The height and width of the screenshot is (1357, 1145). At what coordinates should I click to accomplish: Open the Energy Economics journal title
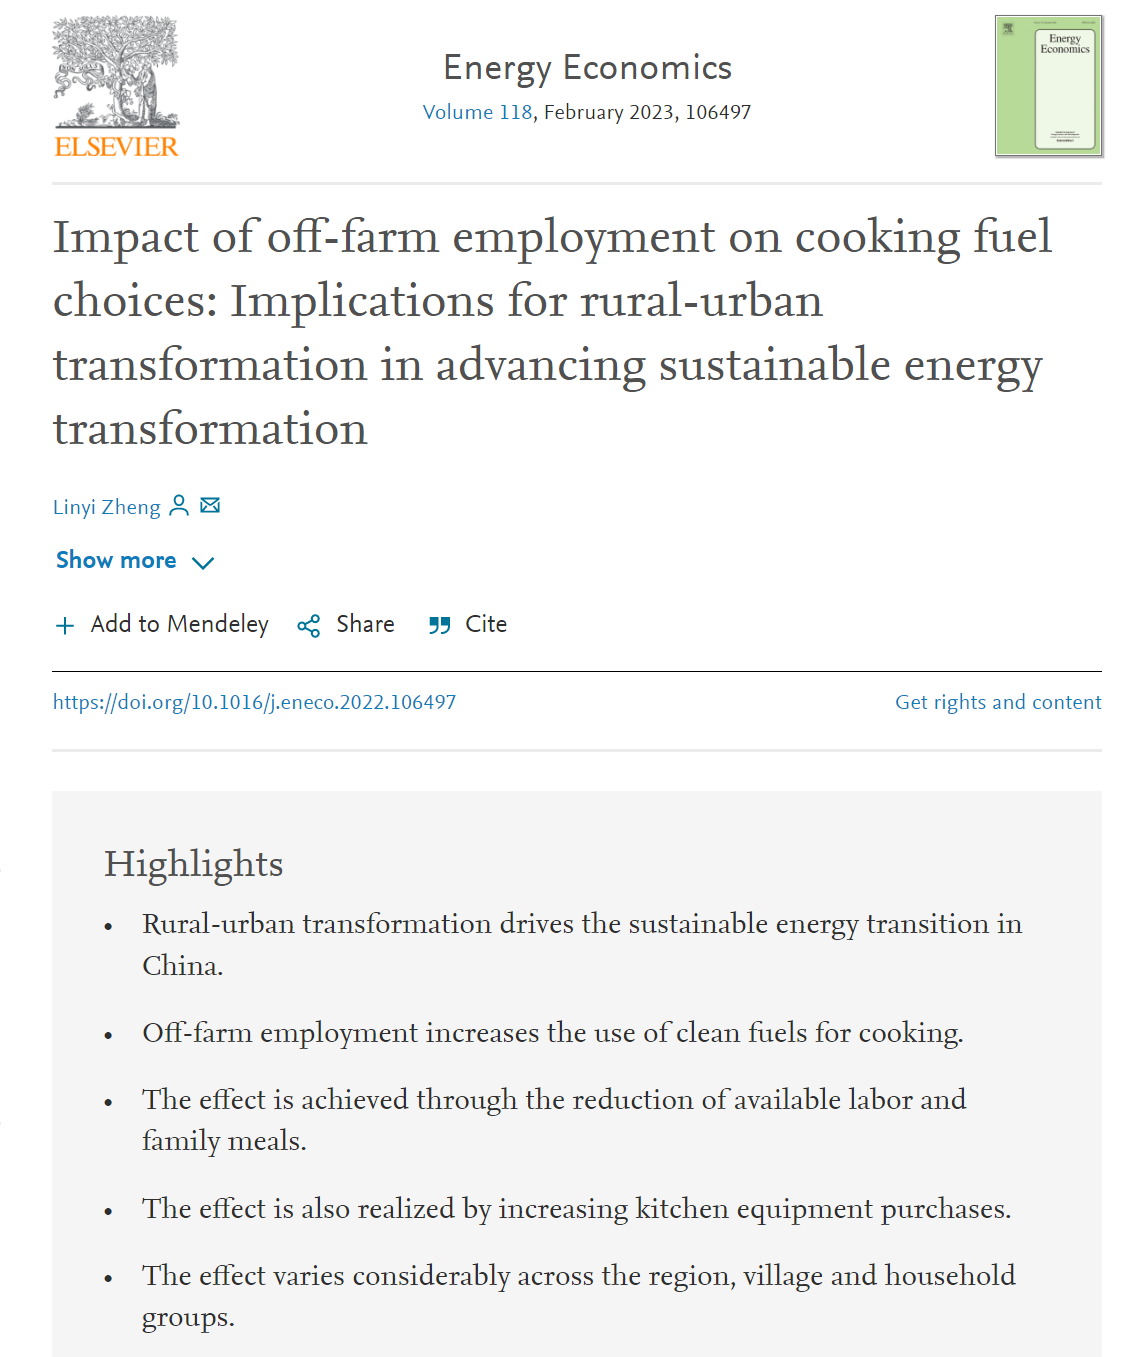(x=587, y=68)
